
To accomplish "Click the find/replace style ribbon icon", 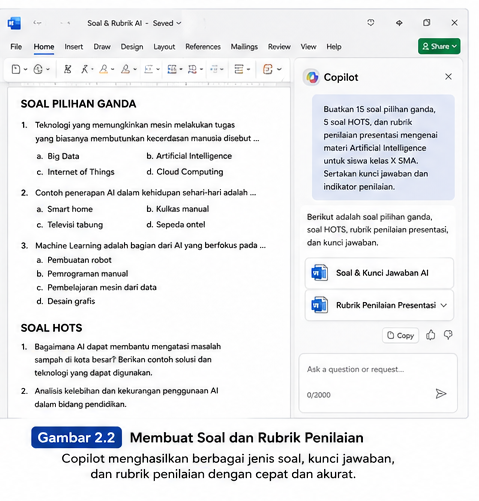I will (x=192, y=69).
